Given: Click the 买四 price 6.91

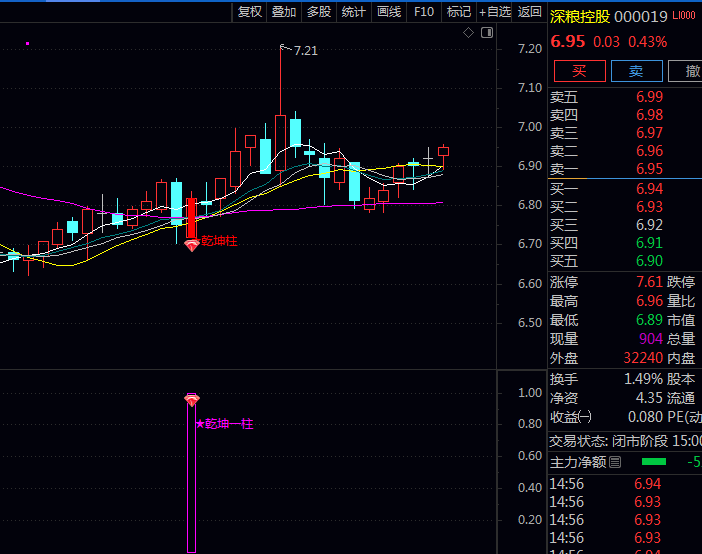Looking at the screenshot, I should (x=649, y=242).
